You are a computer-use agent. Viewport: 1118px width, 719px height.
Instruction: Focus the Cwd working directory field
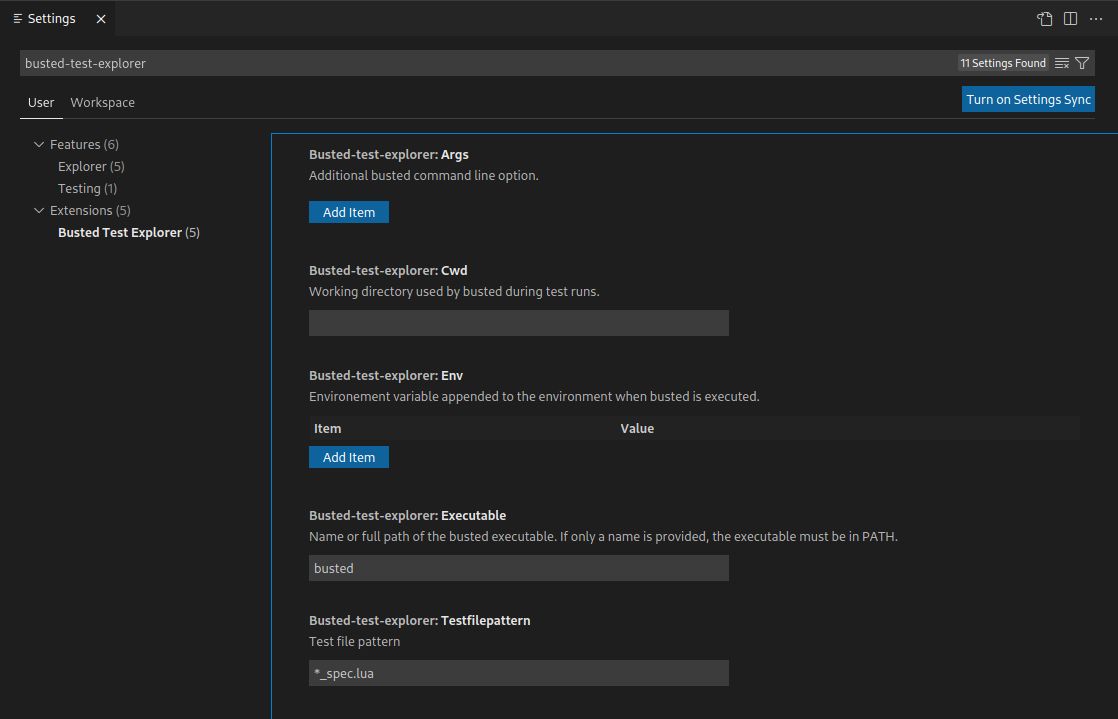point(518,323)
